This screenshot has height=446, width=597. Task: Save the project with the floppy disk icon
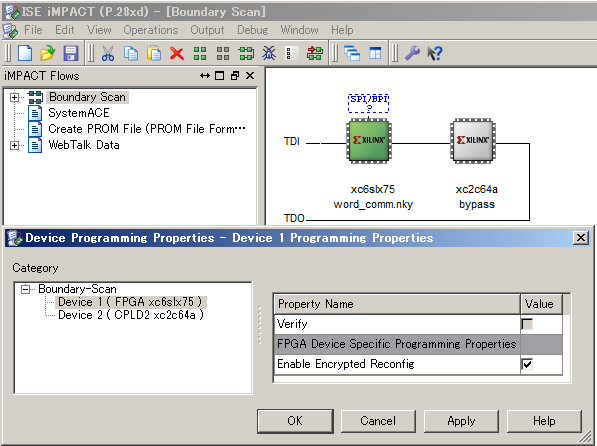71,53
